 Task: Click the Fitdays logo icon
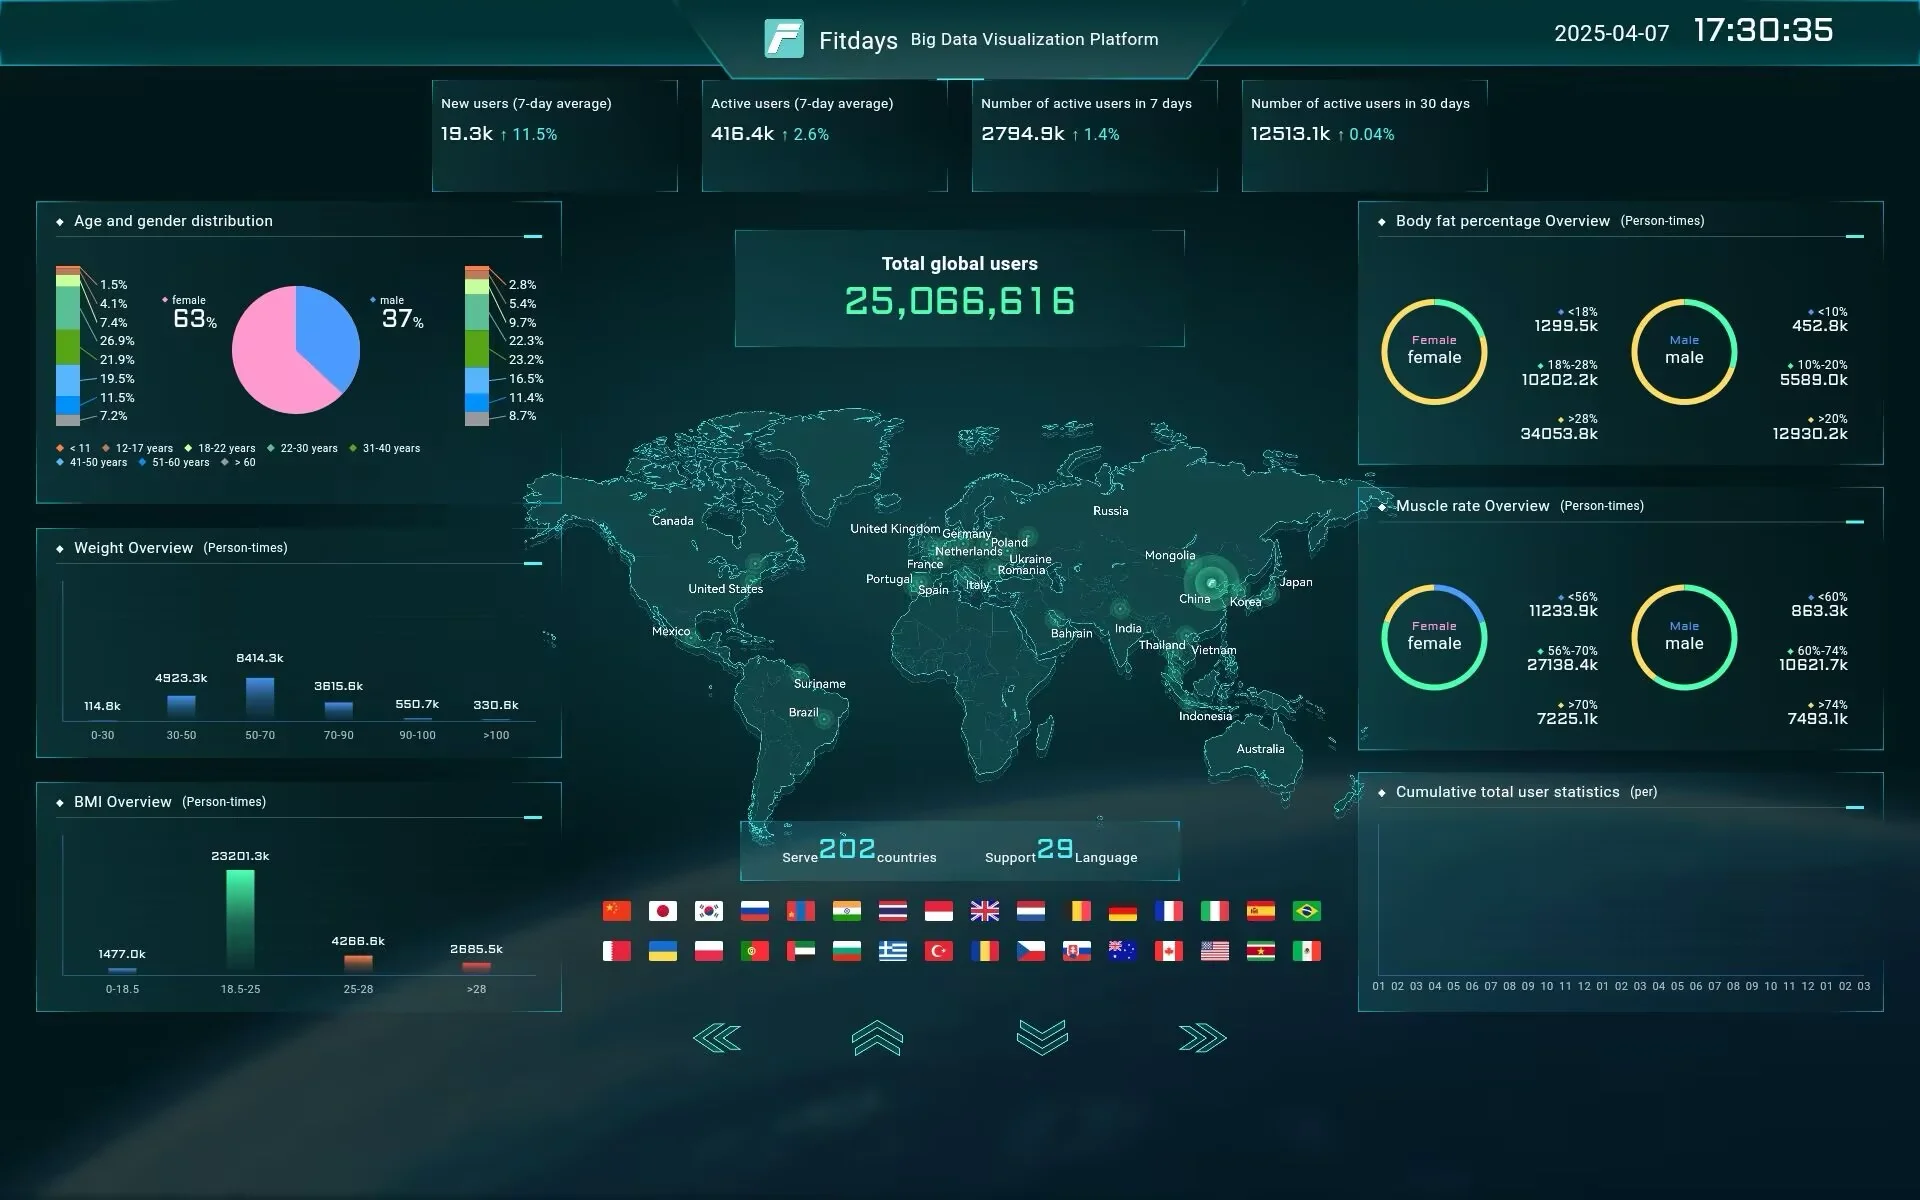pos(784,39)
